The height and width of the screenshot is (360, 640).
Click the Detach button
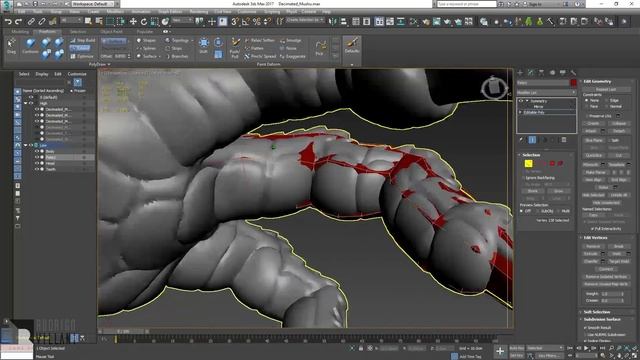619,131
